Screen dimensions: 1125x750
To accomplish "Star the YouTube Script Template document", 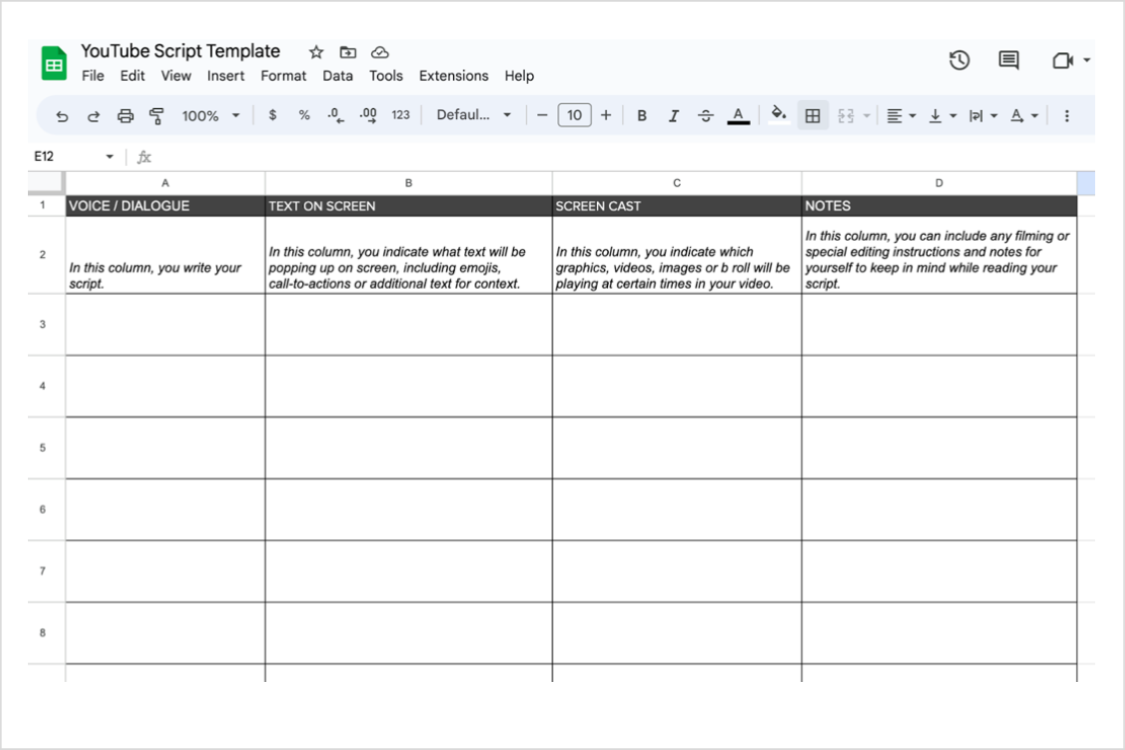I will point(316,52).
